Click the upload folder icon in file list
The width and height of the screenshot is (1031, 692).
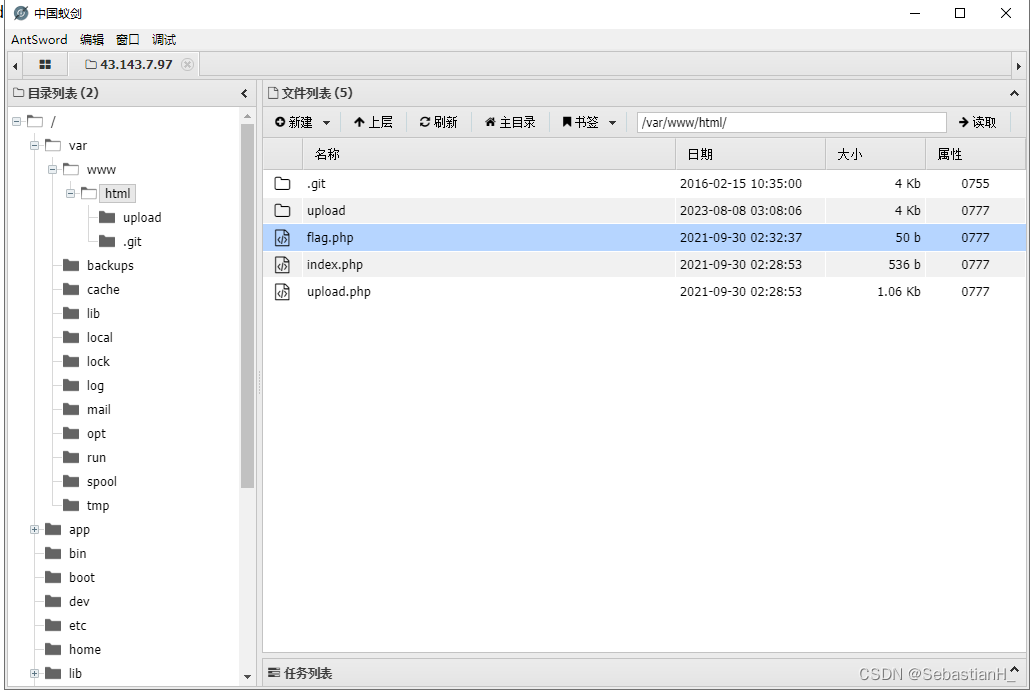[x=283, y=211]
